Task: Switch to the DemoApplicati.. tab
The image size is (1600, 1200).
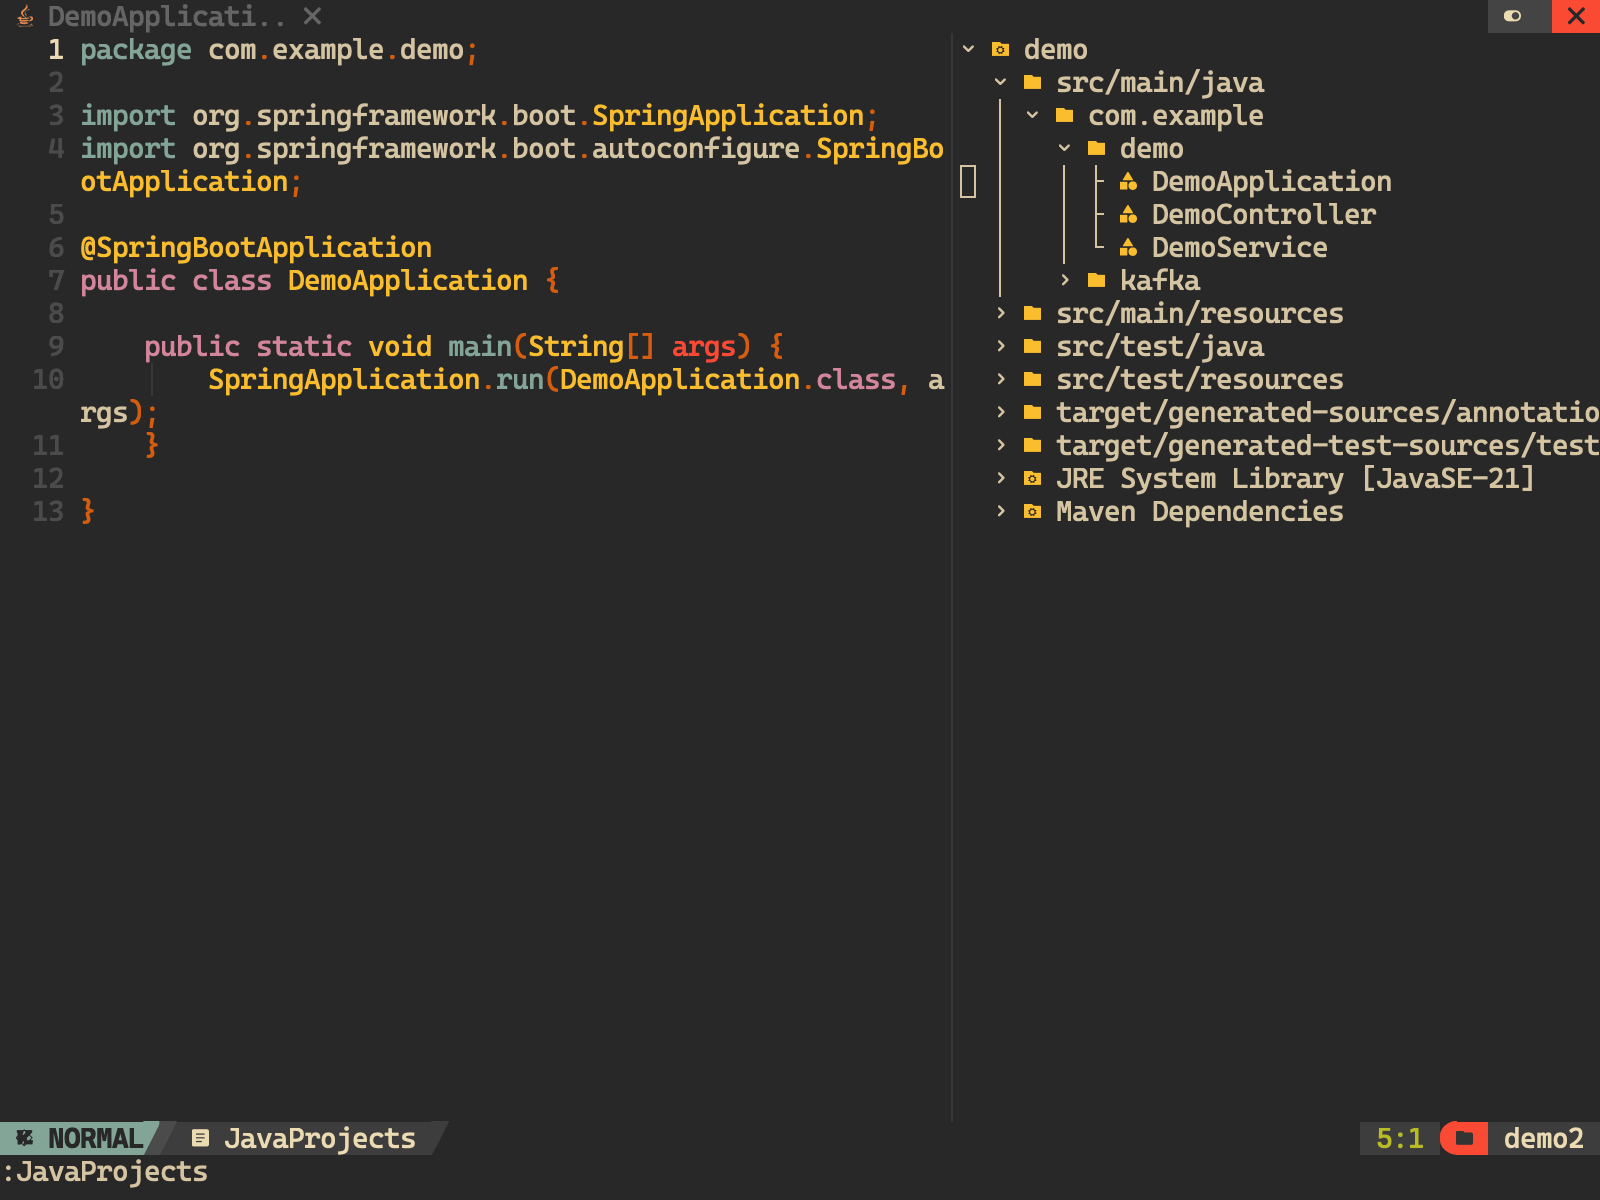Action: click(x=166, y=16)
